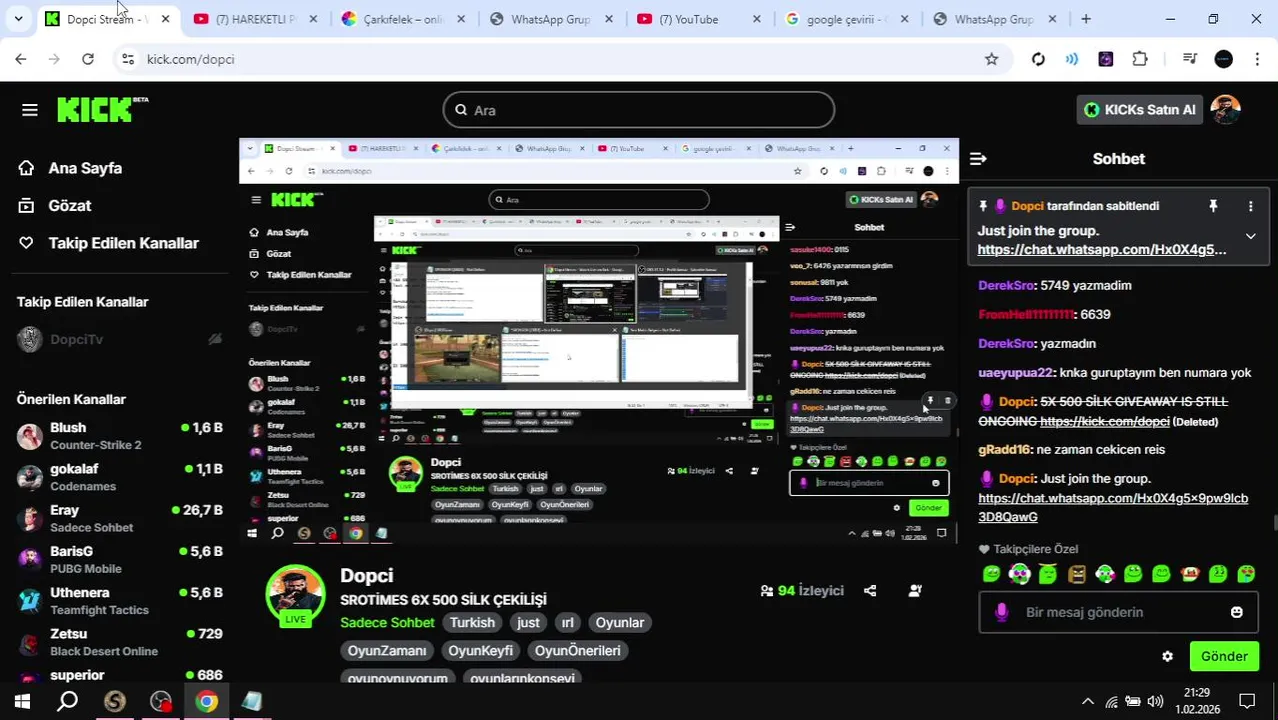Click the KICKs Satın Al button
Screen dimensions: 1278x720
[1140, 110]
